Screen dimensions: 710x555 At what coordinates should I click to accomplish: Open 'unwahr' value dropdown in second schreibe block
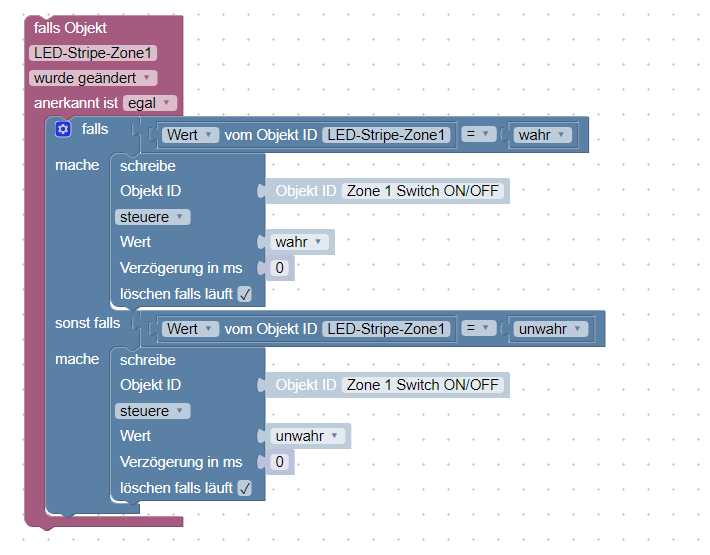[307, 436]
